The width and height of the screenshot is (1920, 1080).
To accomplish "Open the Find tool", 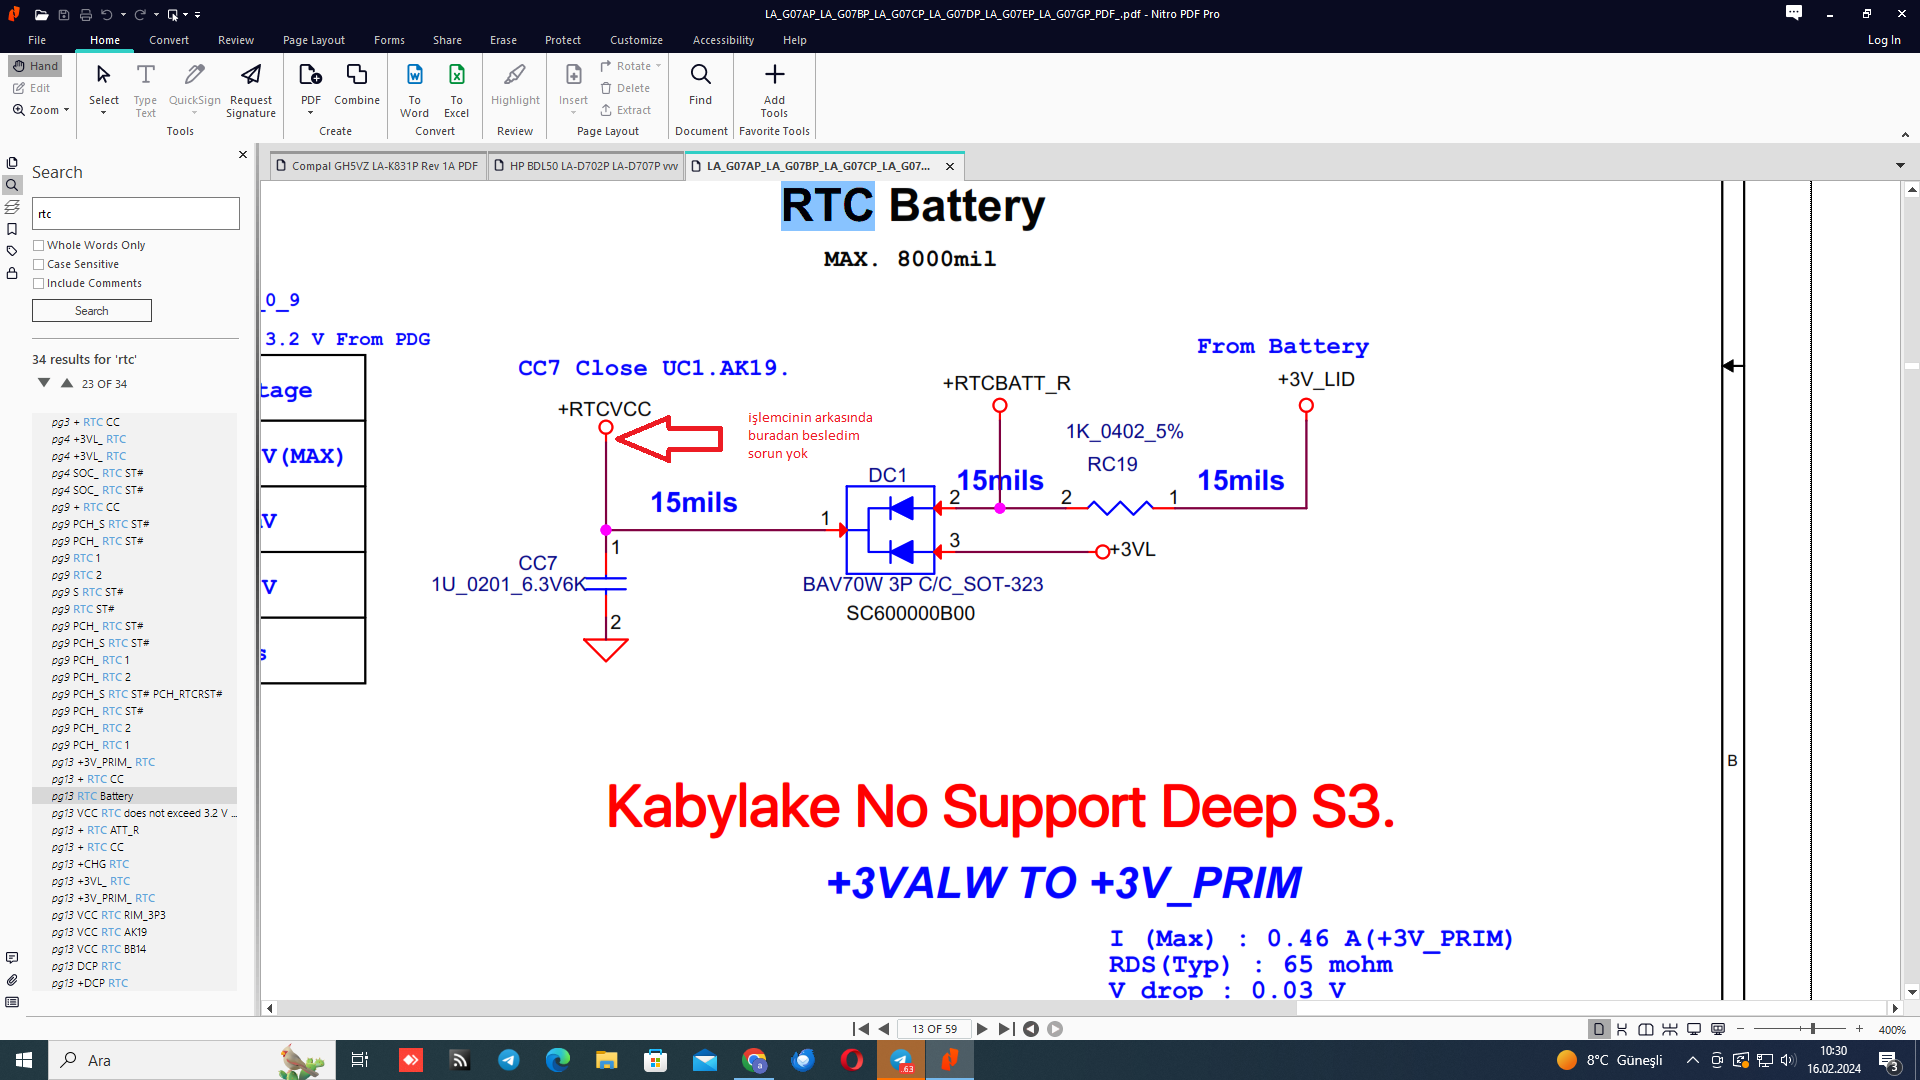I will (700, 76).
